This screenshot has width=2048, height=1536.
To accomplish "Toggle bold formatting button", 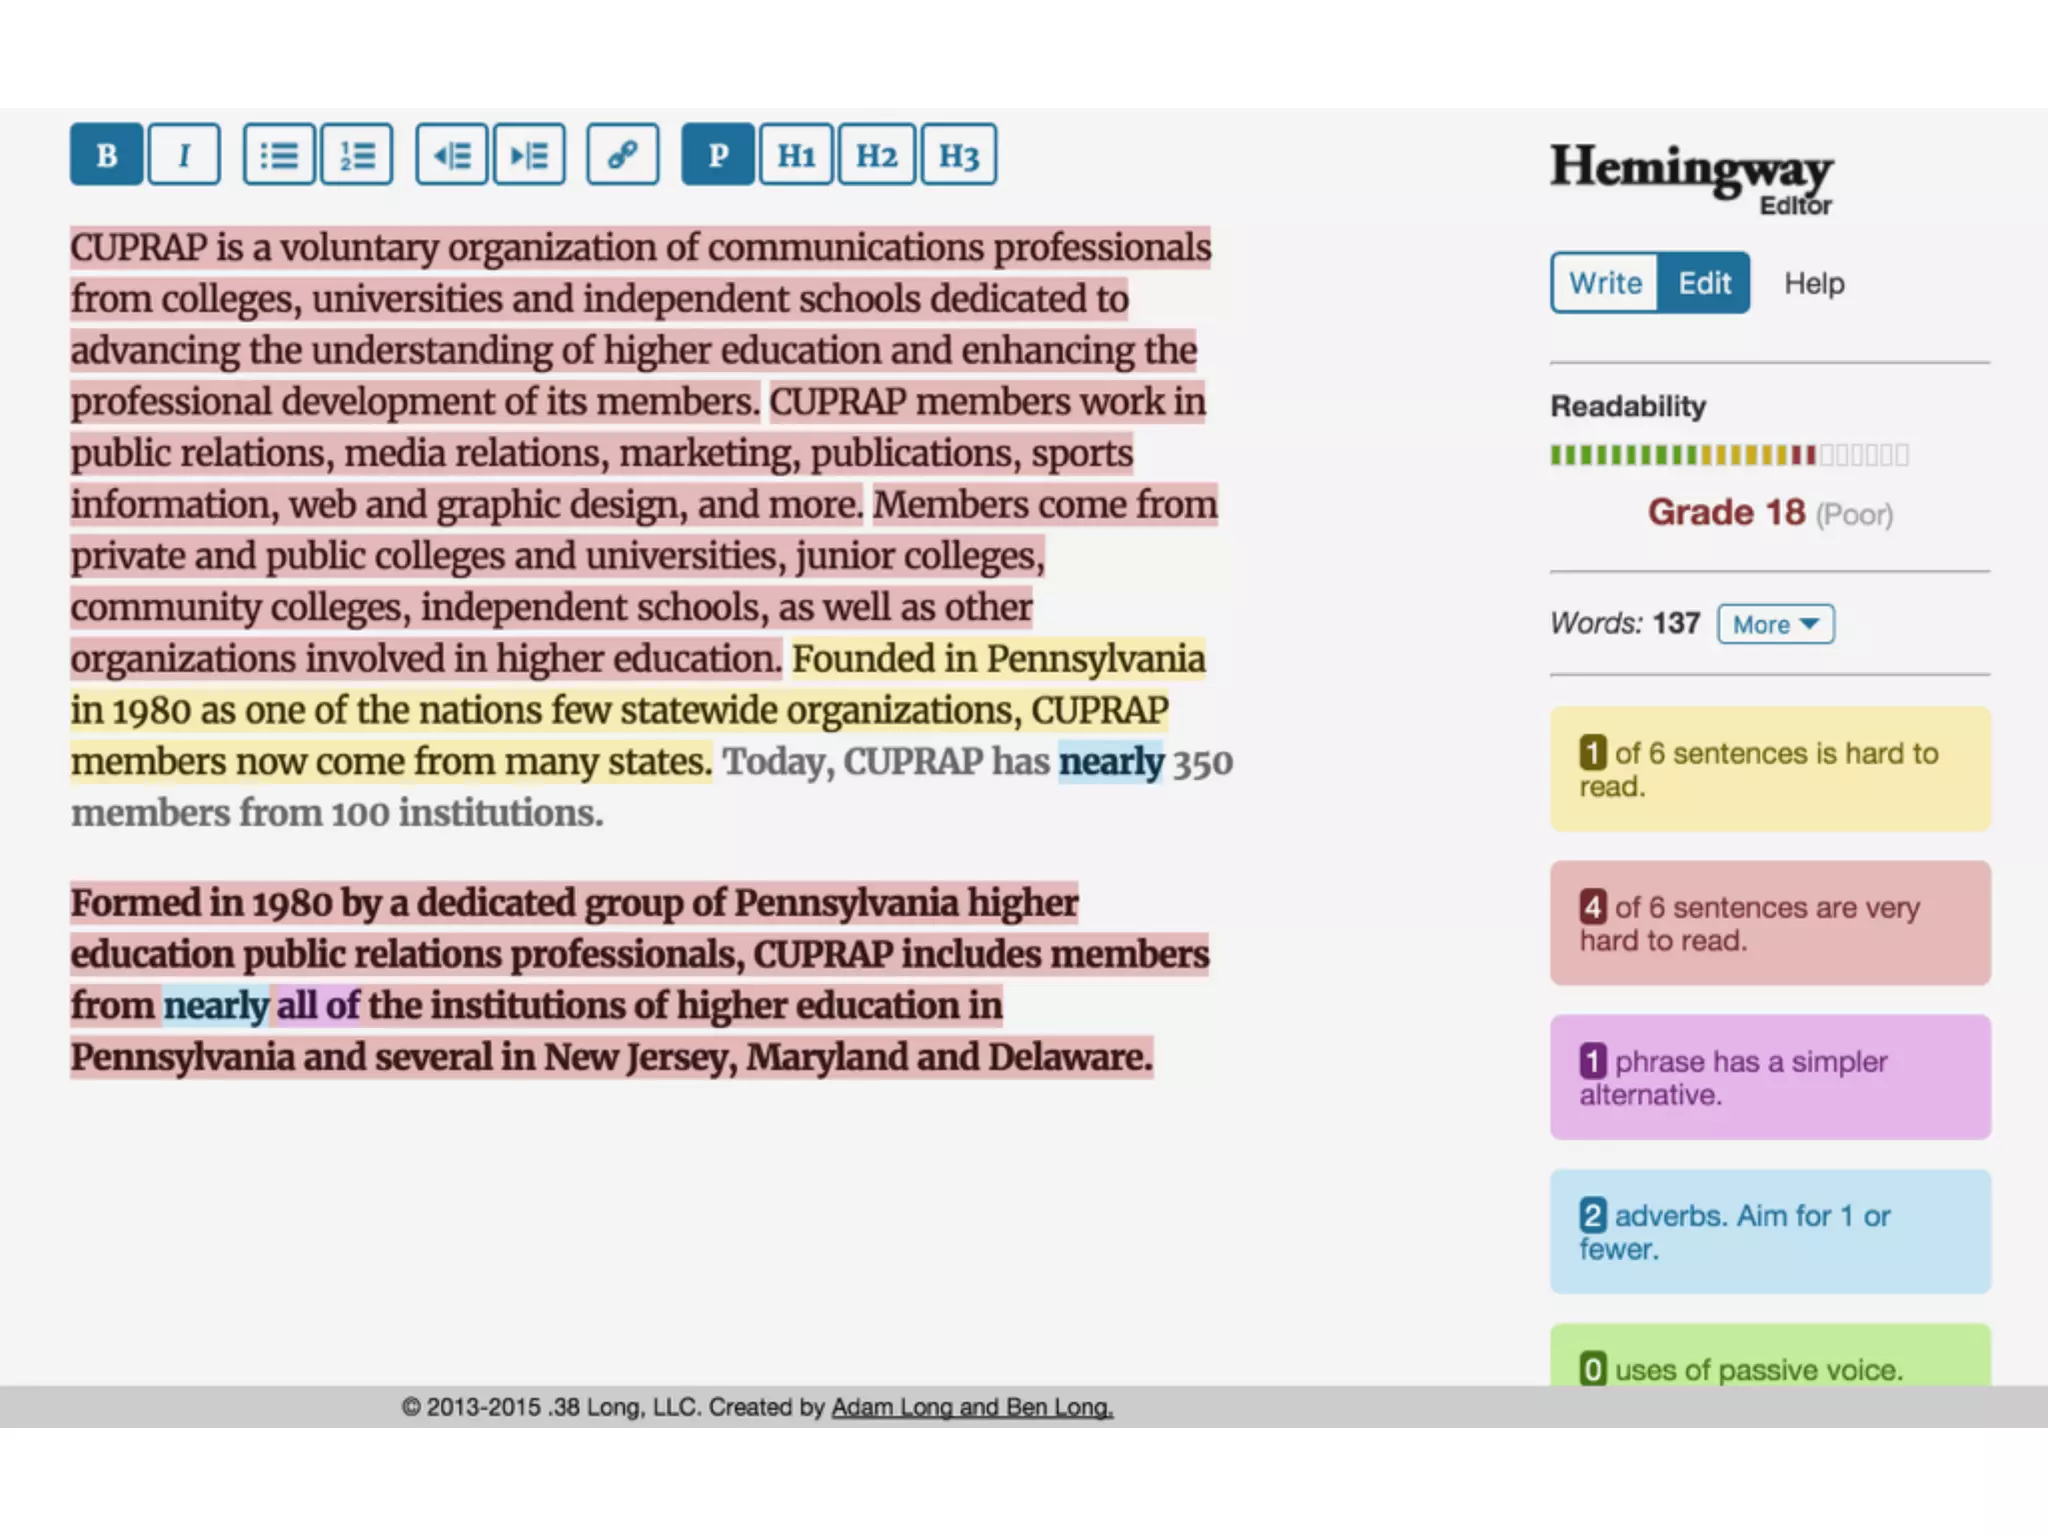I will (x=106, y=155).
